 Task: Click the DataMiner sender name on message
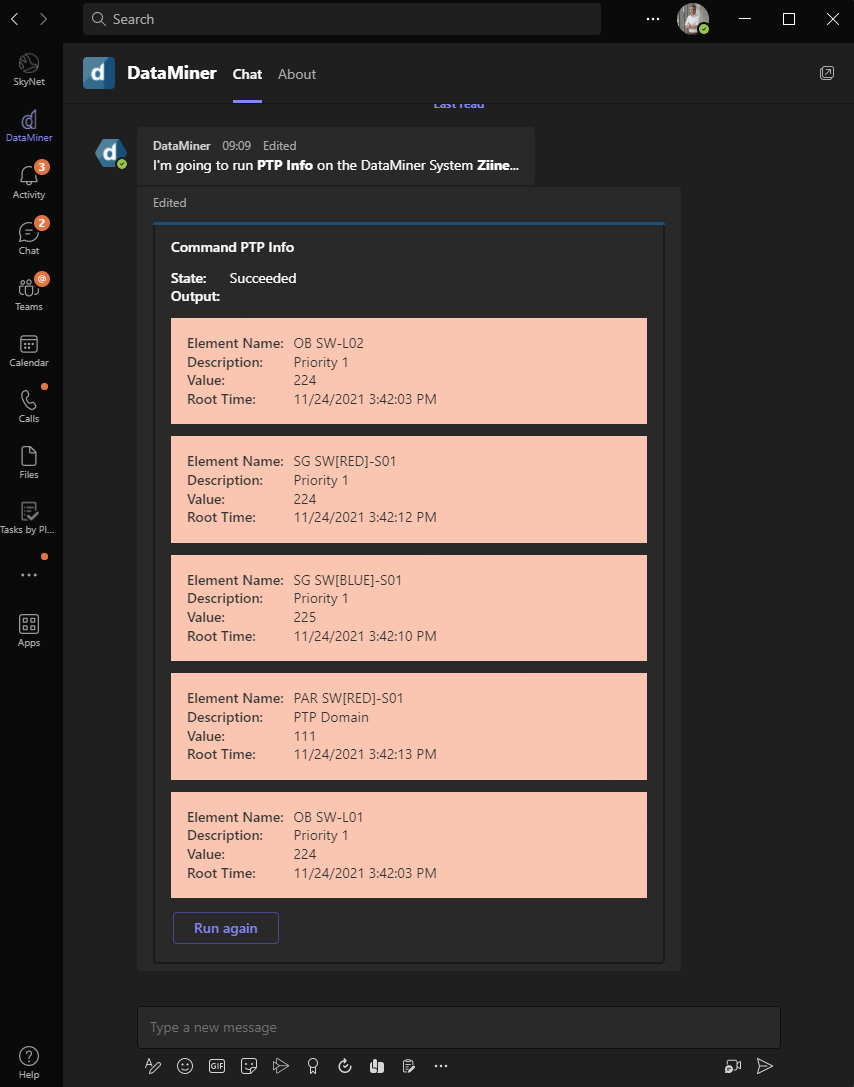coord(182,146)
